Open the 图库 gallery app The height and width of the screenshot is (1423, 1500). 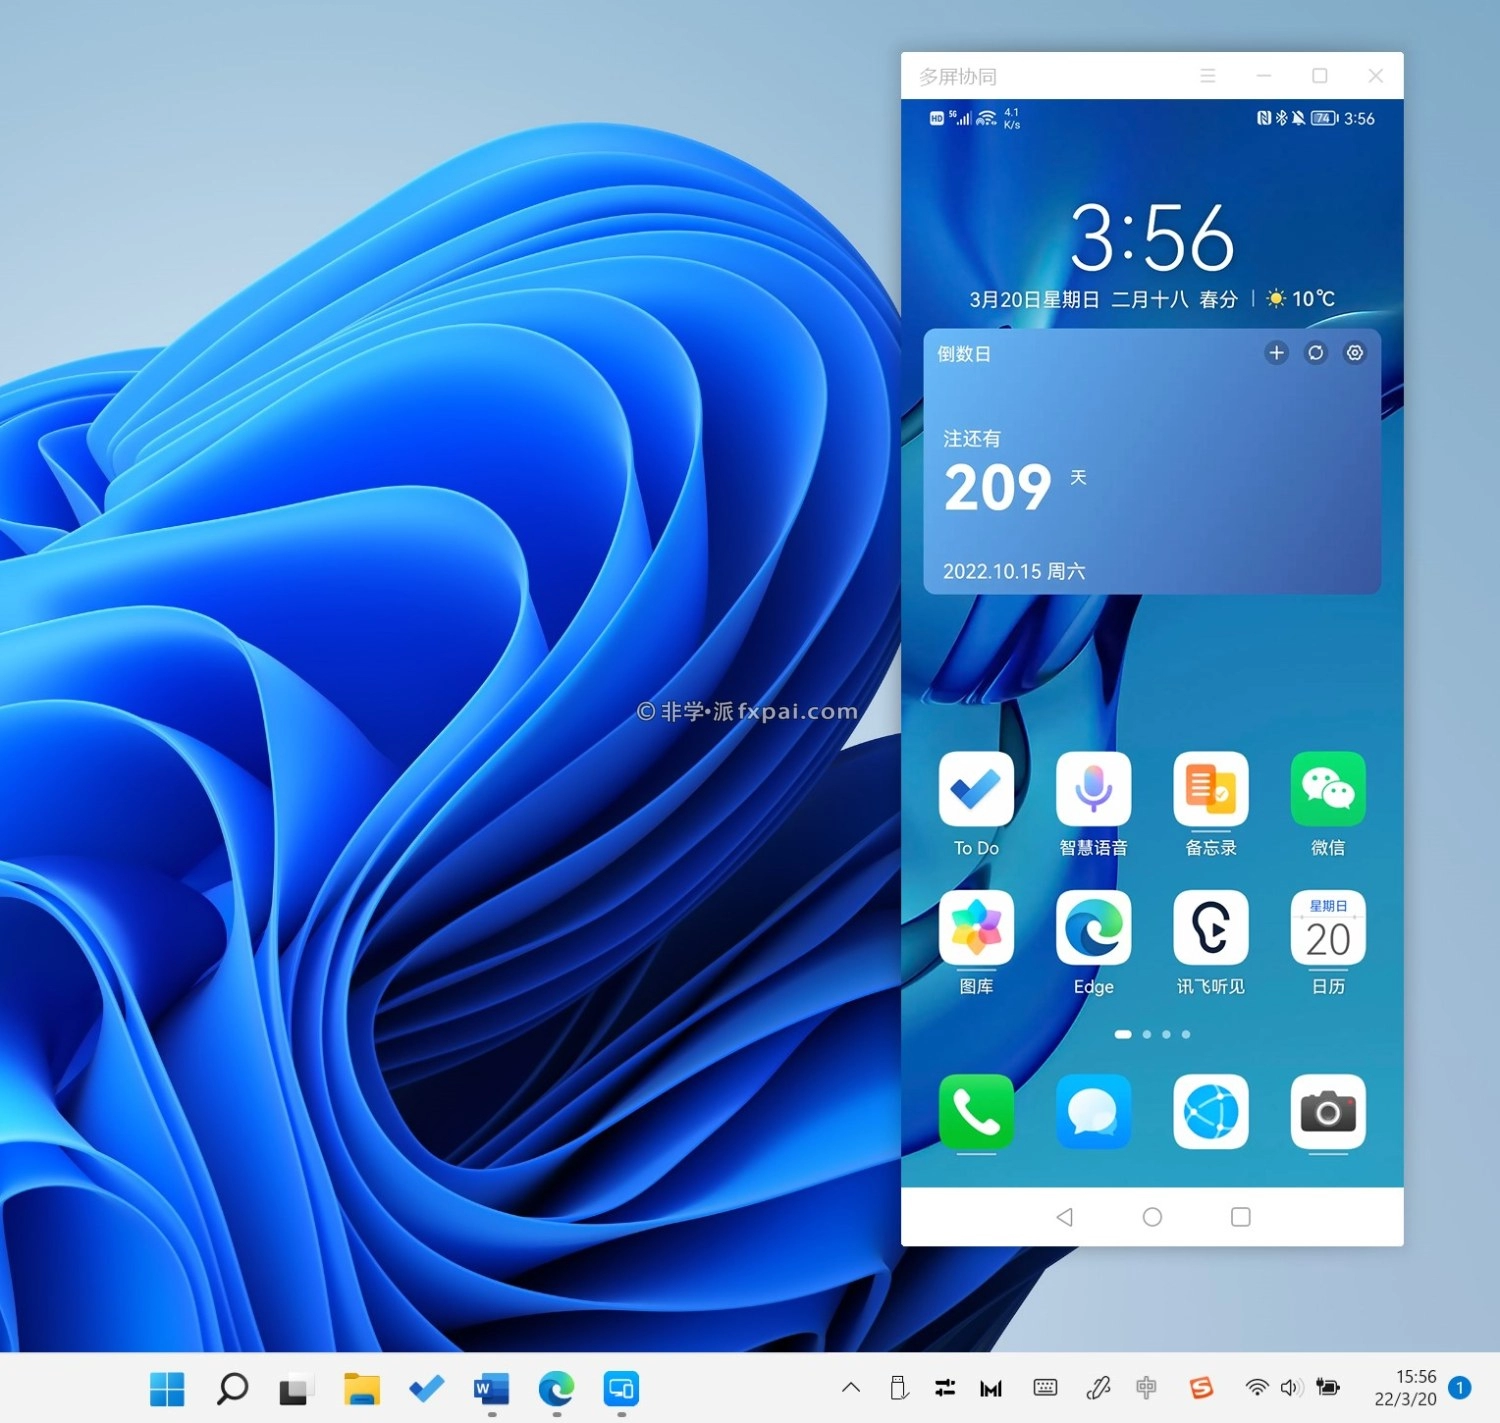976,928
